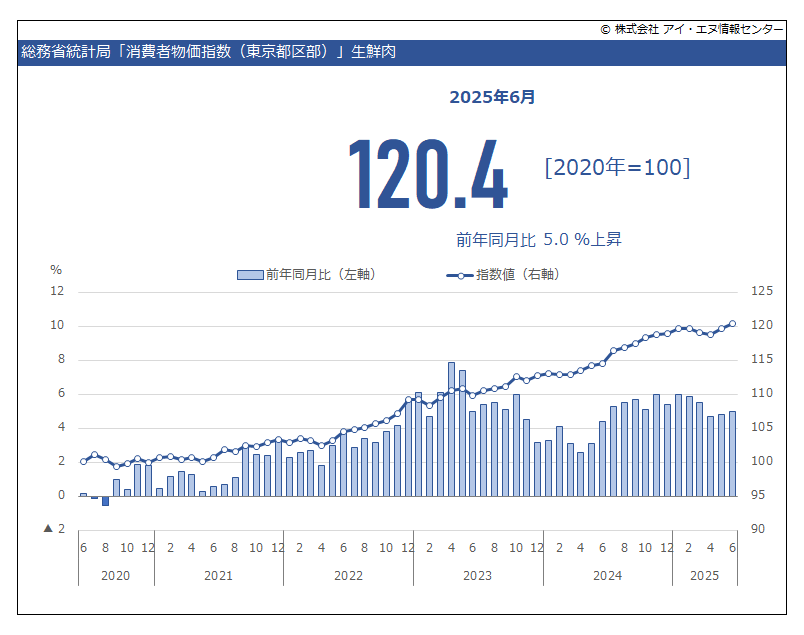Image resolution: width=804 pixels, height=635 pixels.
Task: Click the year label '2021' on x-axis
Action: (x=218, y=576)
